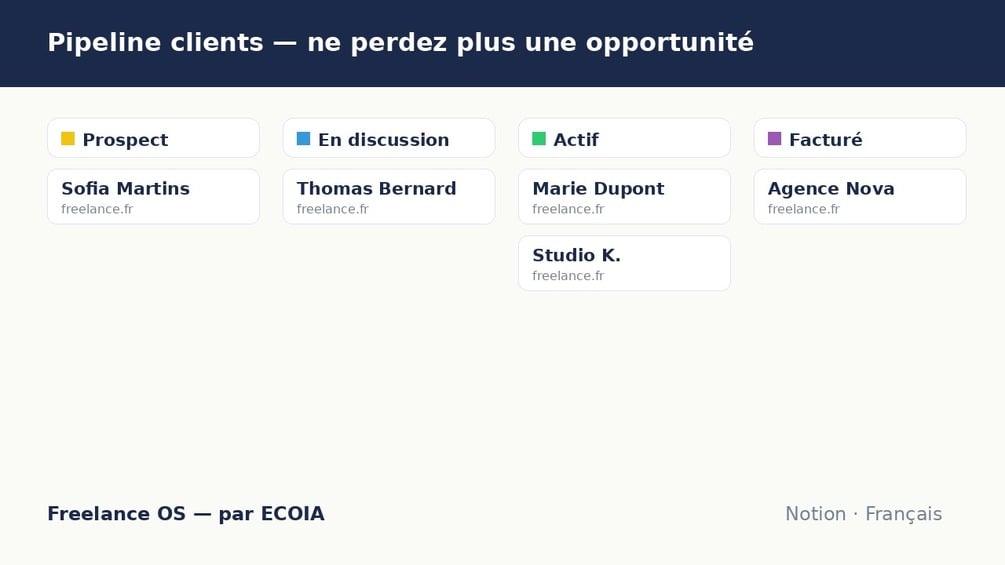
Task: Click the blue En discussion status square
Action: pyautogui.click(x=303, y=138)
